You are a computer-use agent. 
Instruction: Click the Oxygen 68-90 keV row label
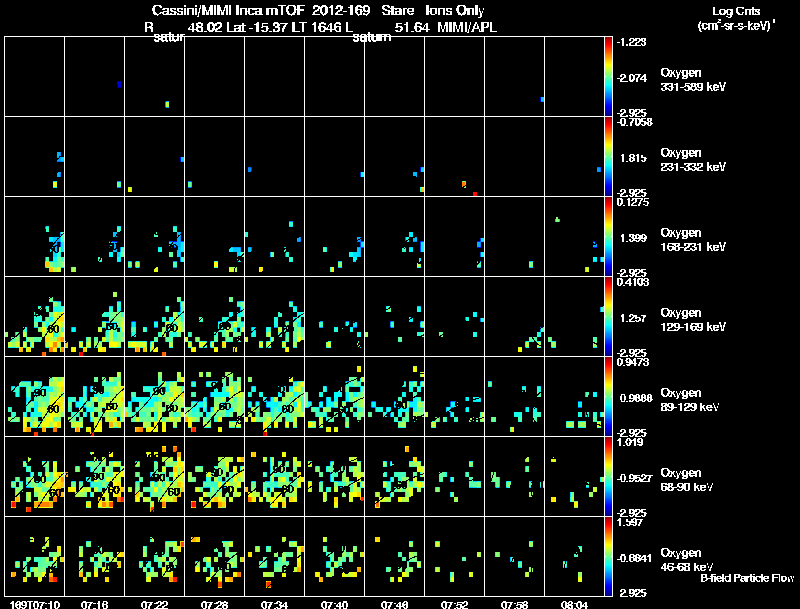(687, 480)
